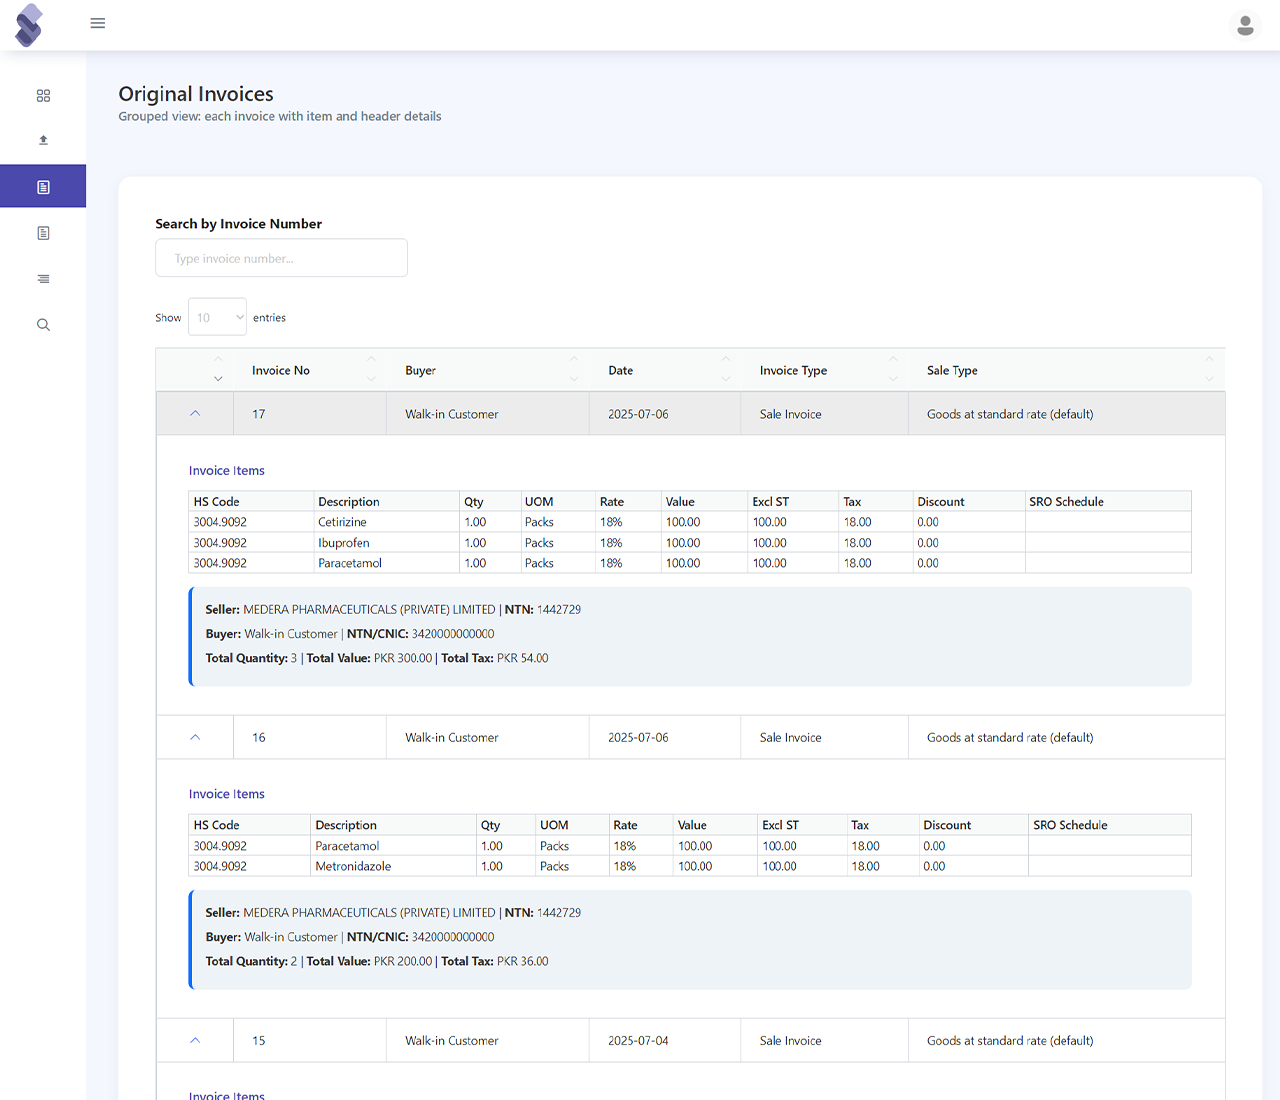
Task: Click the app logo in top left
Action: click(28, 24)
